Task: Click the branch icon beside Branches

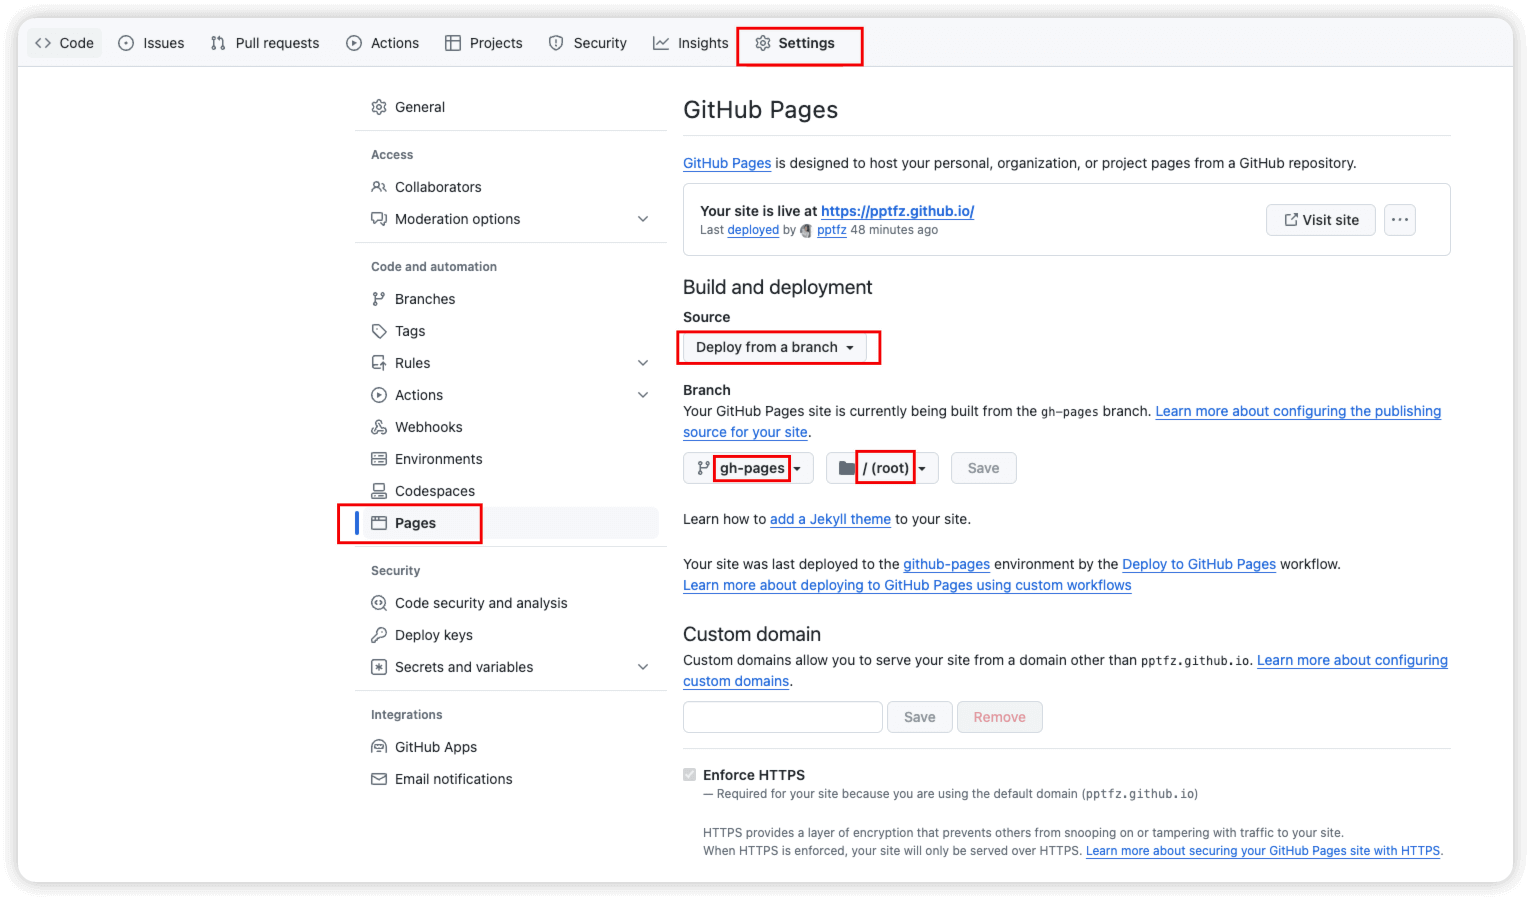Action: click(x=379, y=299)
